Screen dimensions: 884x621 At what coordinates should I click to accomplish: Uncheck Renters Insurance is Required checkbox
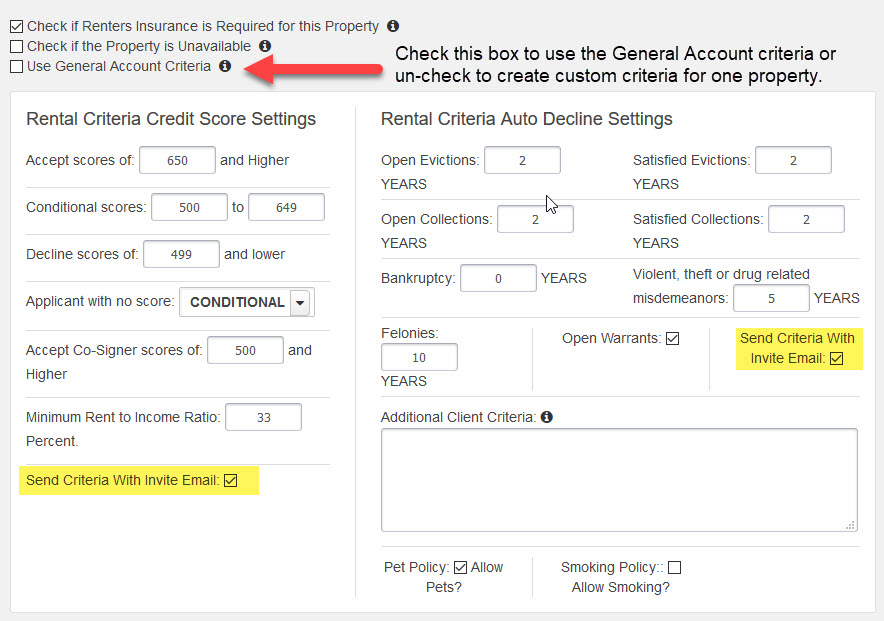tap(16, 26)
